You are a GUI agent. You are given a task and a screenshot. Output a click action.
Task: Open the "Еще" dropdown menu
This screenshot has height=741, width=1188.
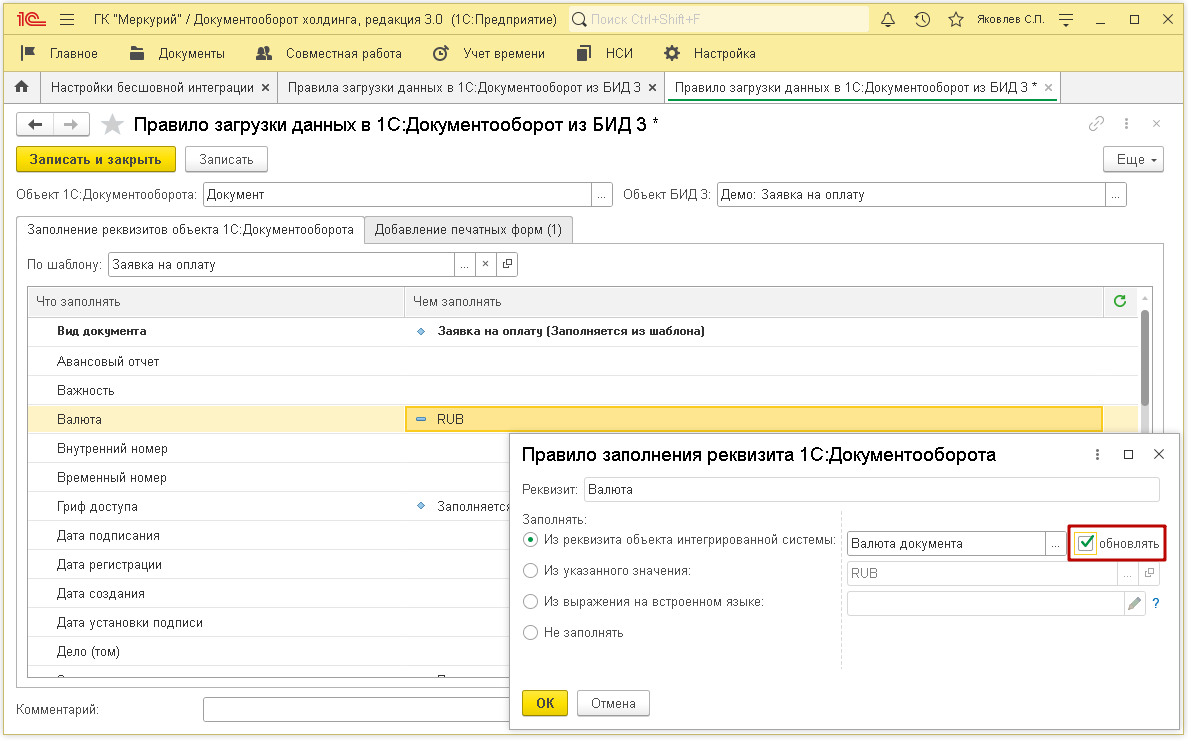[1134, 159]
